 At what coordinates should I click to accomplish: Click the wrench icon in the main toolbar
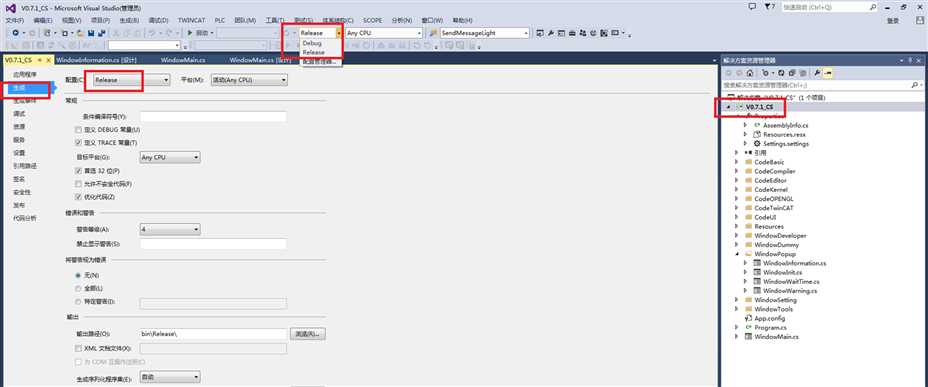coord(551,33)
